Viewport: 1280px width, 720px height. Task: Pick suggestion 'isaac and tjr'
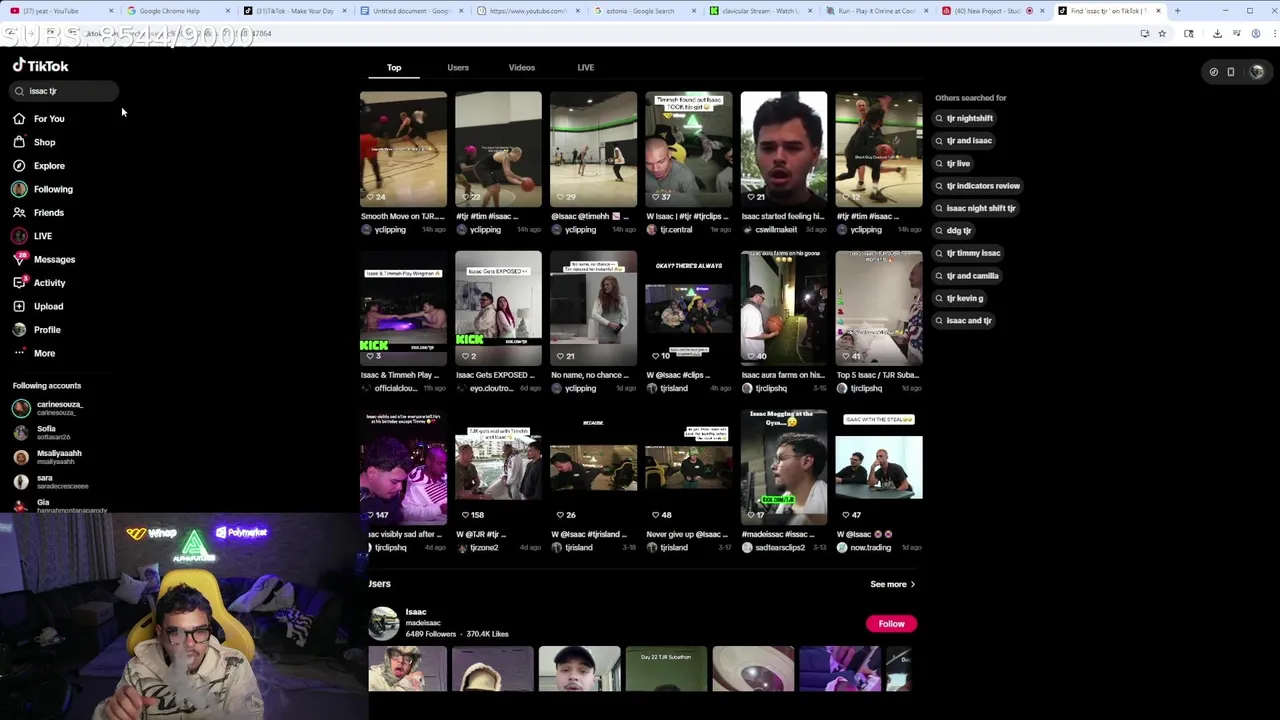coord(964,321)
